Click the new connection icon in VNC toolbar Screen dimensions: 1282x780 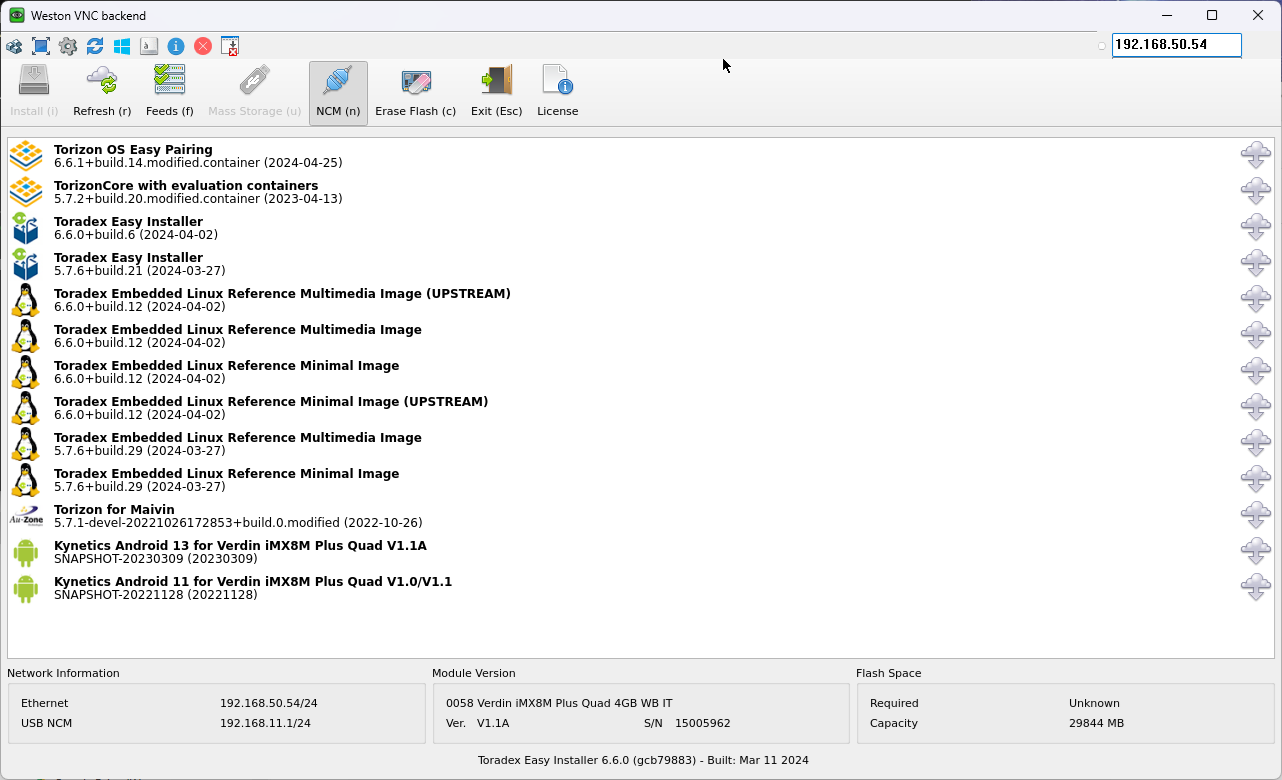pos(14,46)
